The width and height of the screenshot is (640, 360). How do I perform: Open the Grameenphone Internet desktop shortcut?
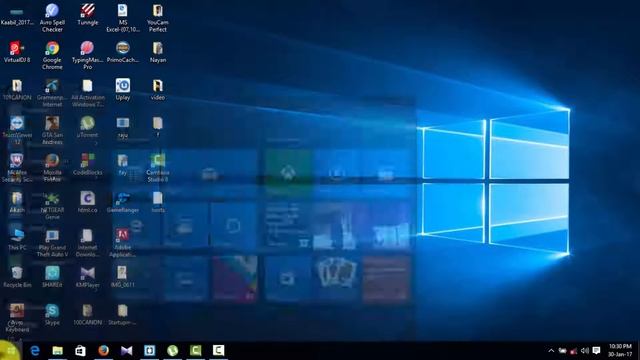coord(52,93)
